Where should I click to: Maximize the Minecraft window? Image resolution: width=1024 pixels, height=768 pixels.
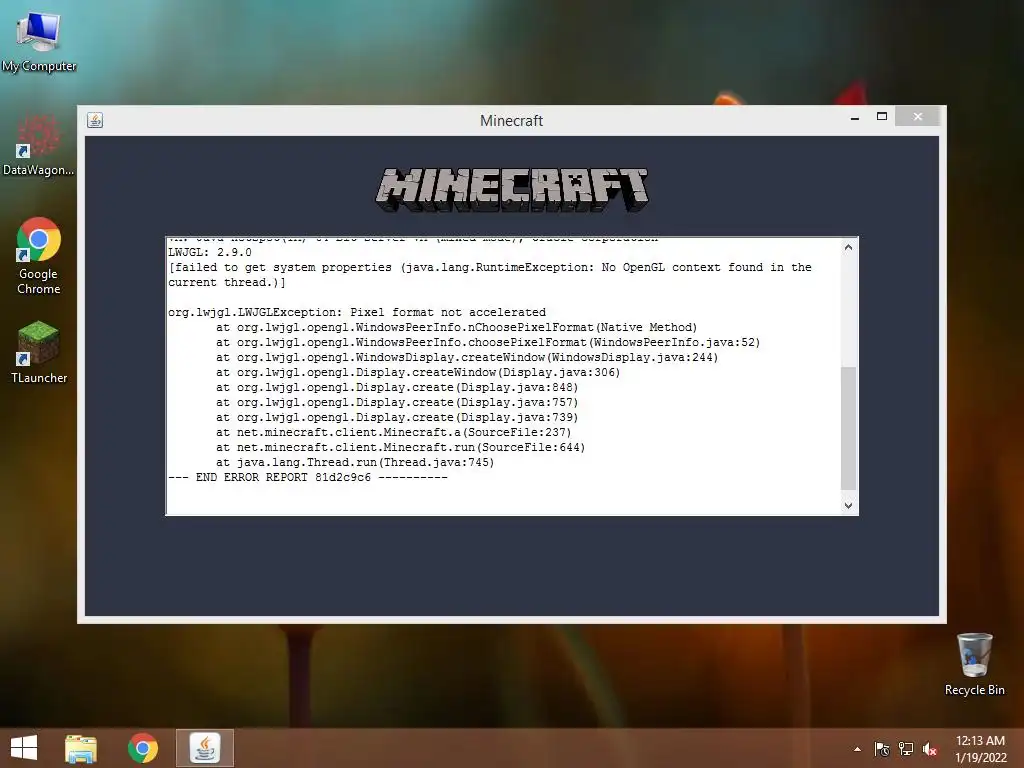882,117
